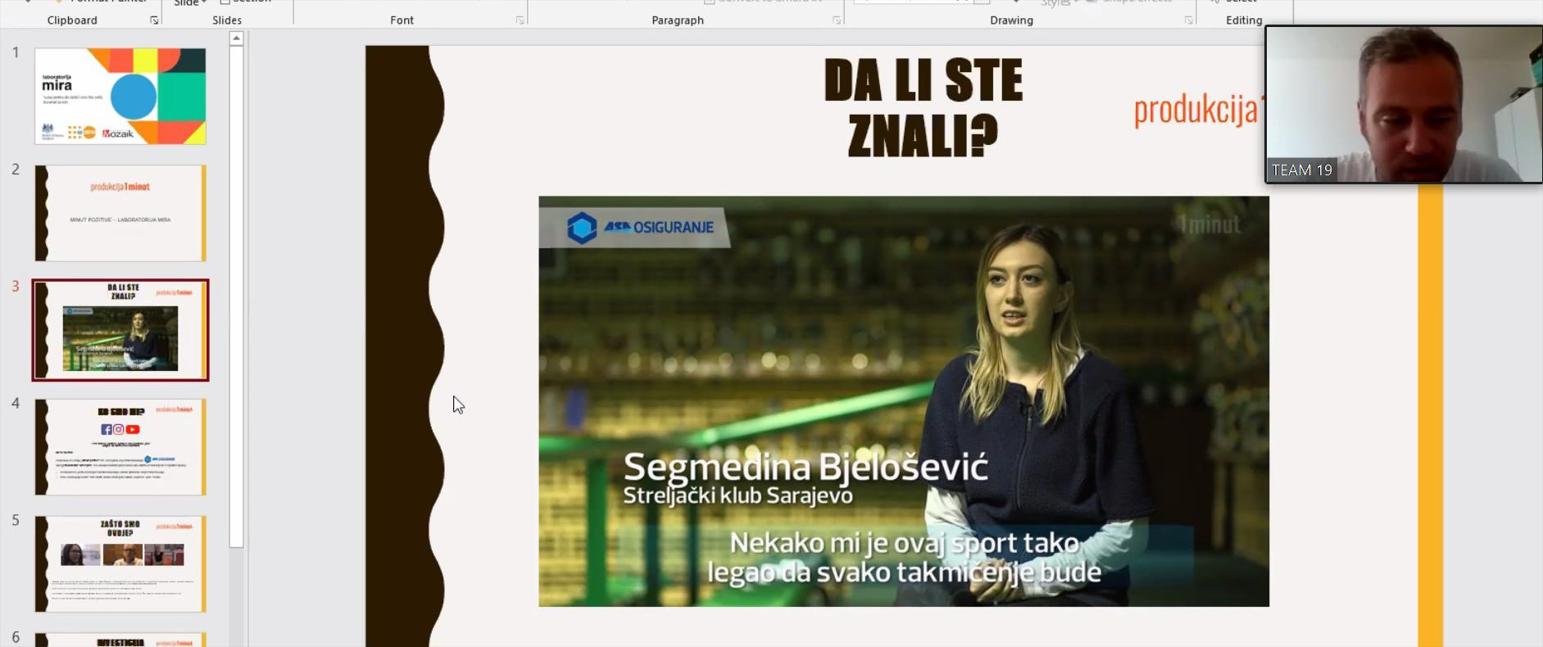Click the subtitle Nekako mi je ovaj sport tako
Viewport: 1543px width, 647px height.
904,543
